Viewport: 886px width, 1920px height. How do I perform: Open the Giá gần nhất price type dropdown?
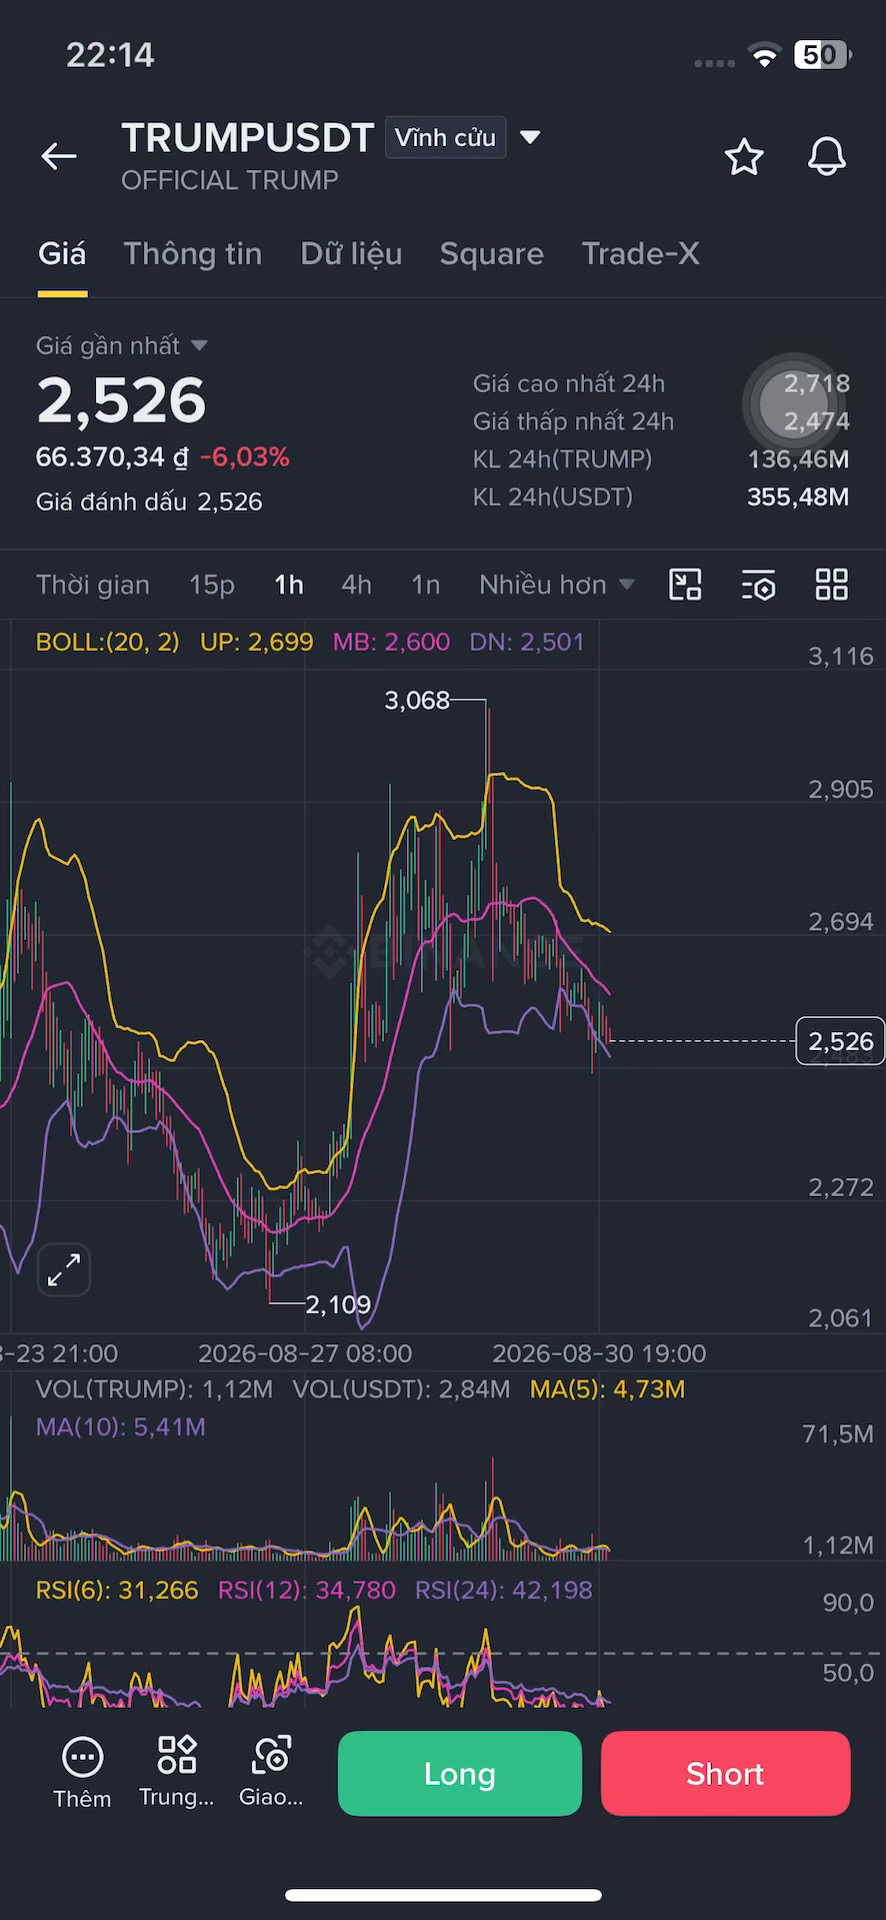point(122,346)
